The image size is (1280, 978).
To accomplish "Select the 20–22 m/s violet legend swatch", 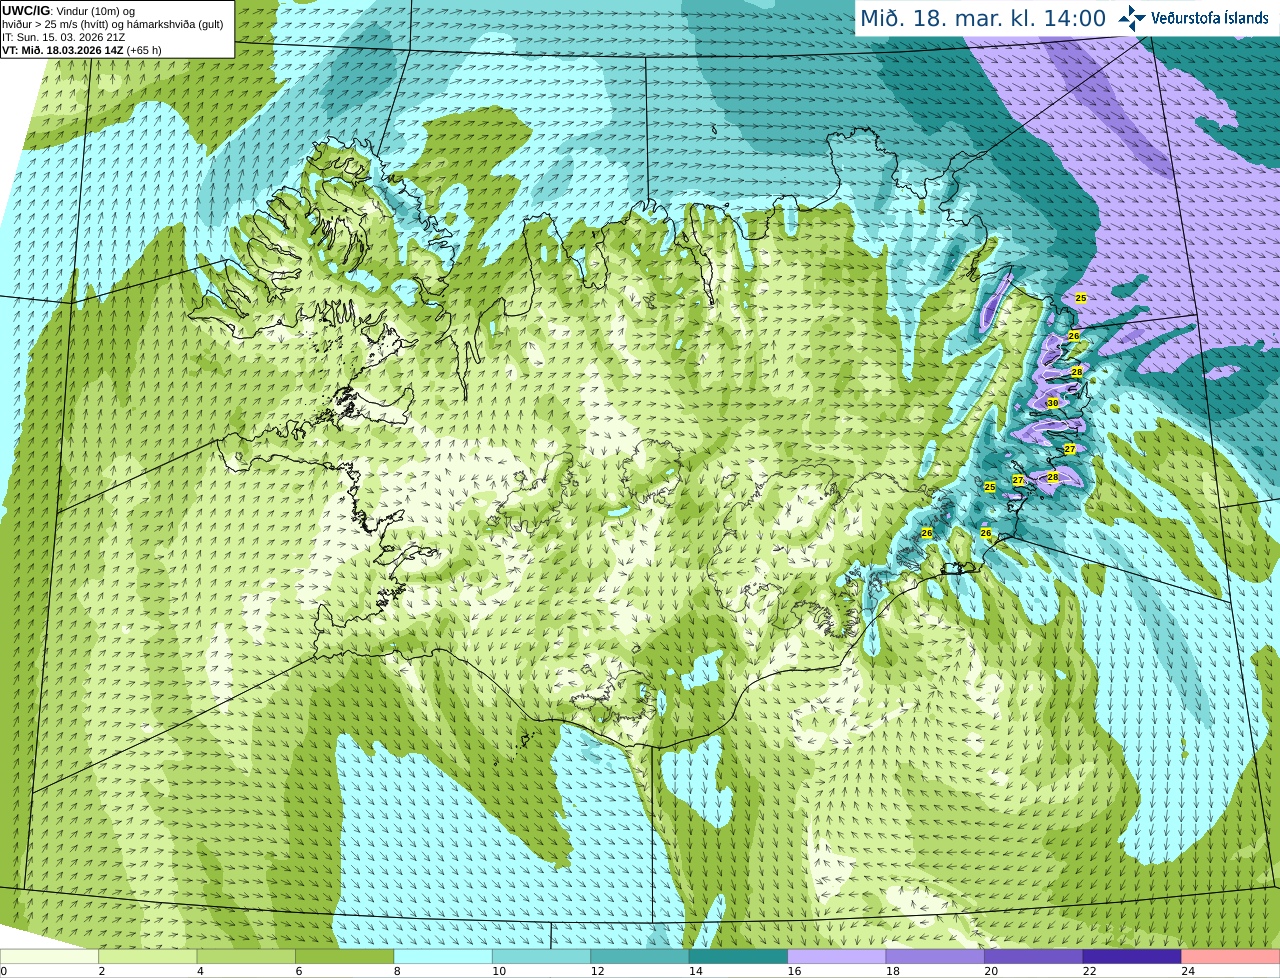I will [1034, 956].
